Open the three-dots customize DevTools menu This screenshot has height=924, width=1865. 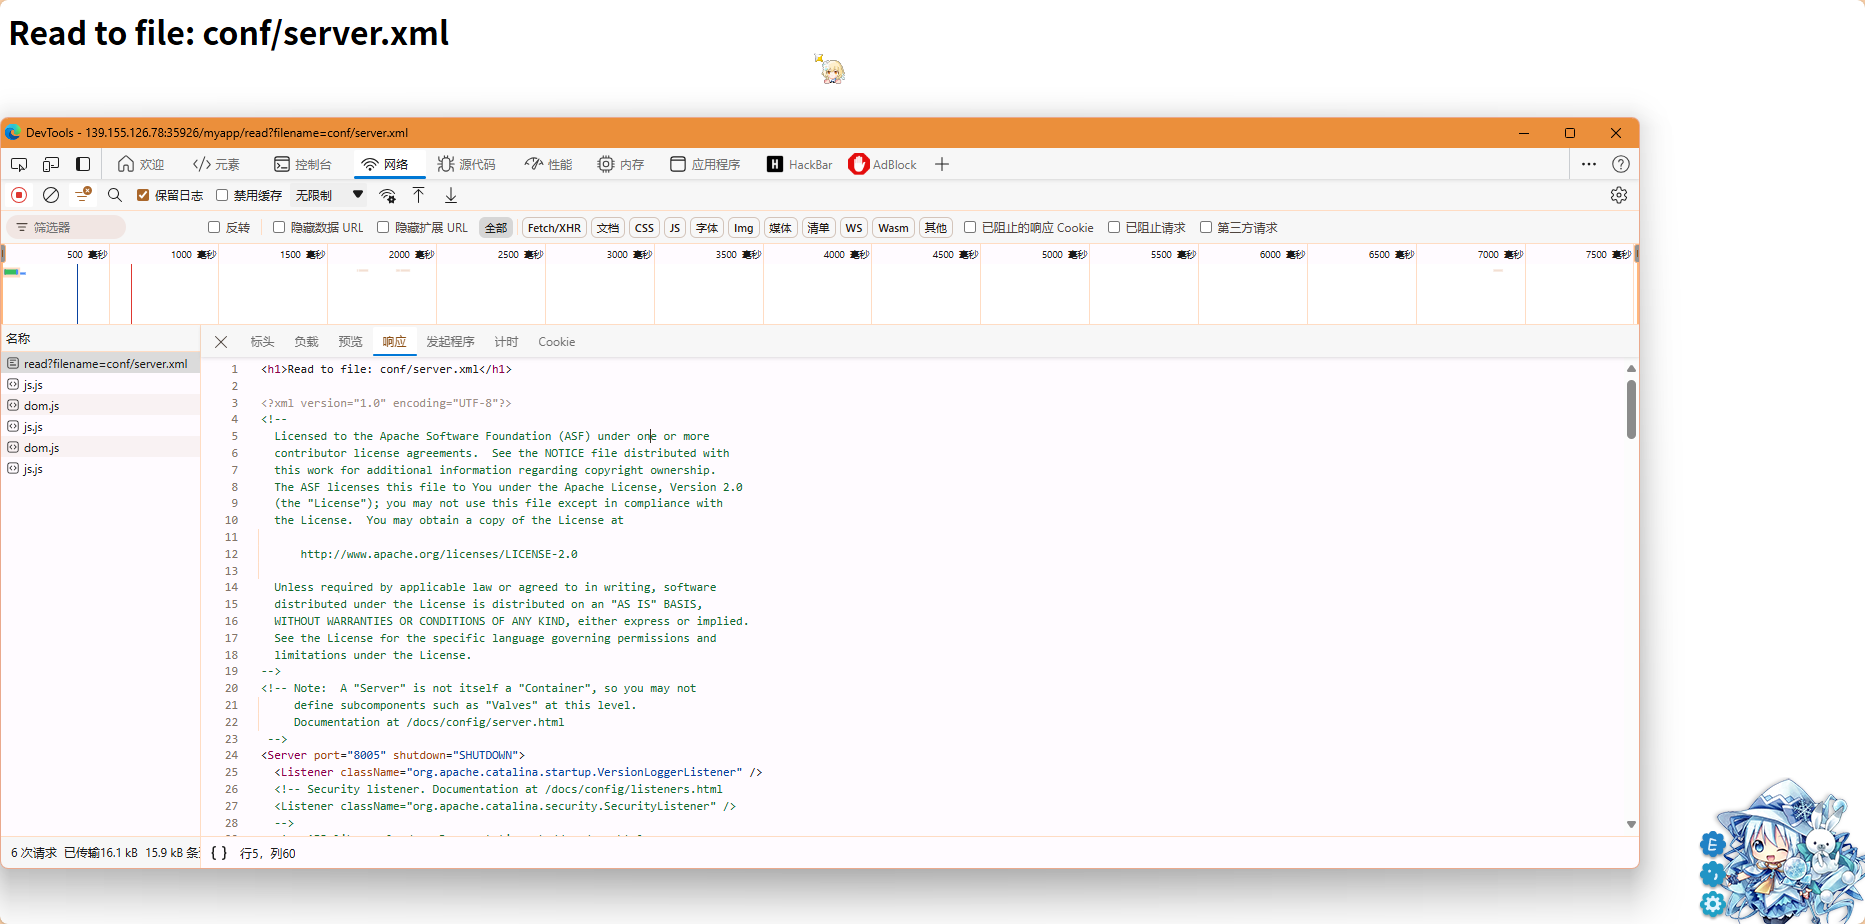click(x=1589, y=164)
